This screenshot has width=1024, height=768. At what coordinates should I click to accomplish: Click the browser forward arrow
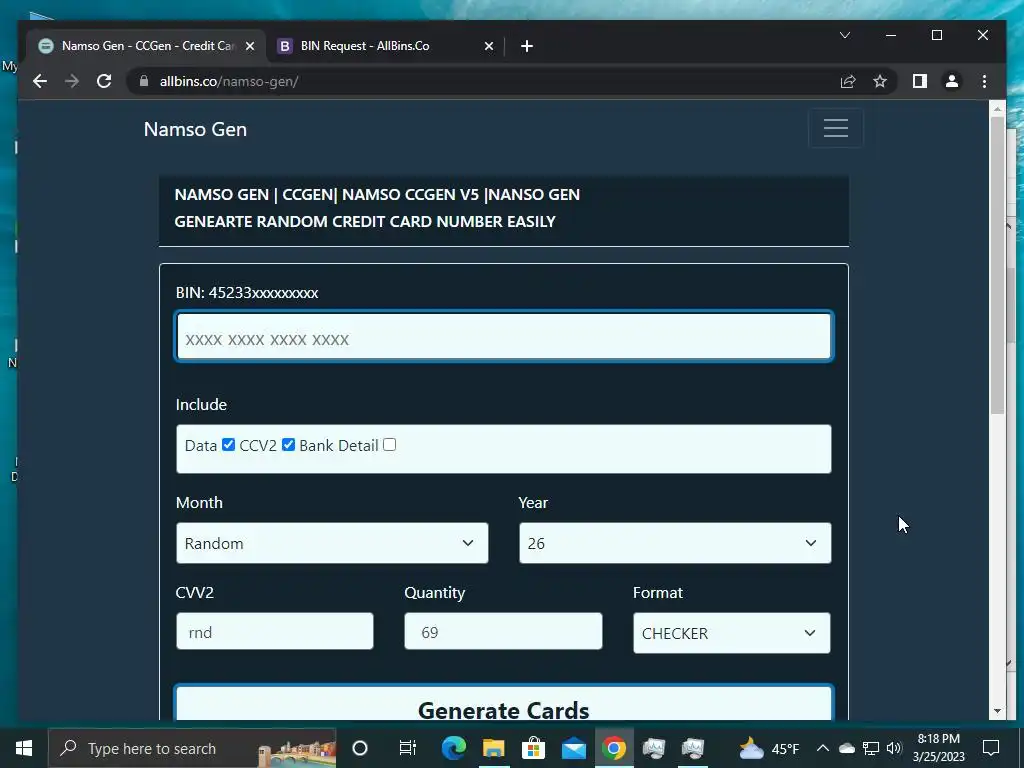coord(72,81)
